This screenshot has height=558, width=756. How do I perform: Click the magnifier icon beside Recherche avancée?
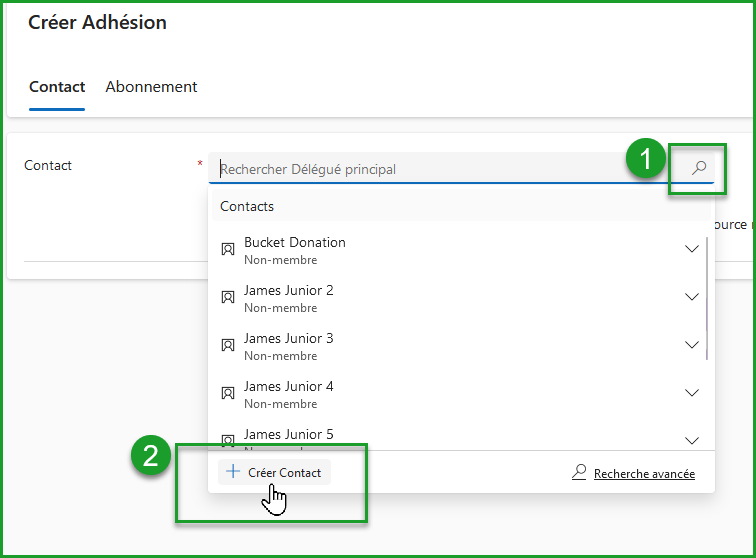tap(579, 472)
